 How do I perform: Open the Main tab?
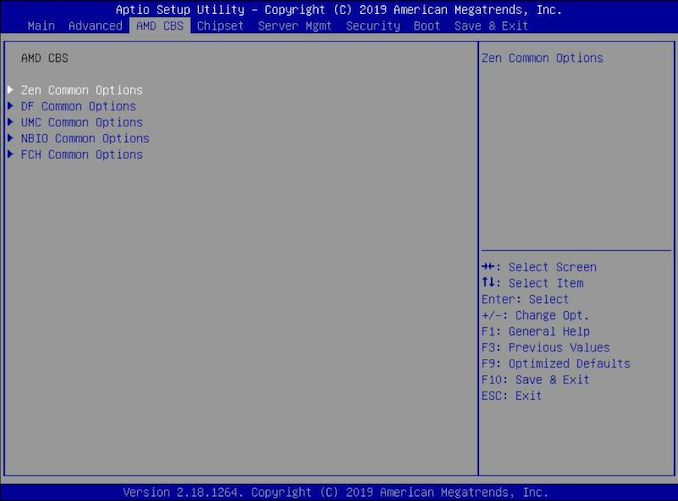(41, 26)
